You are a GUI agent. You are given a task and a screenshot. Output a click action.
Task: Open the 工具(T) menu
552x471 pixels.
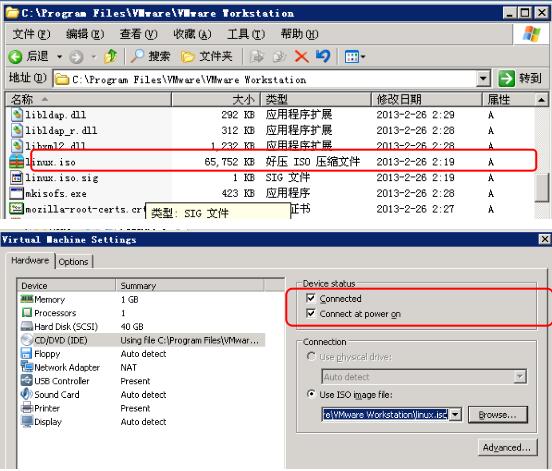coord(245,34)
